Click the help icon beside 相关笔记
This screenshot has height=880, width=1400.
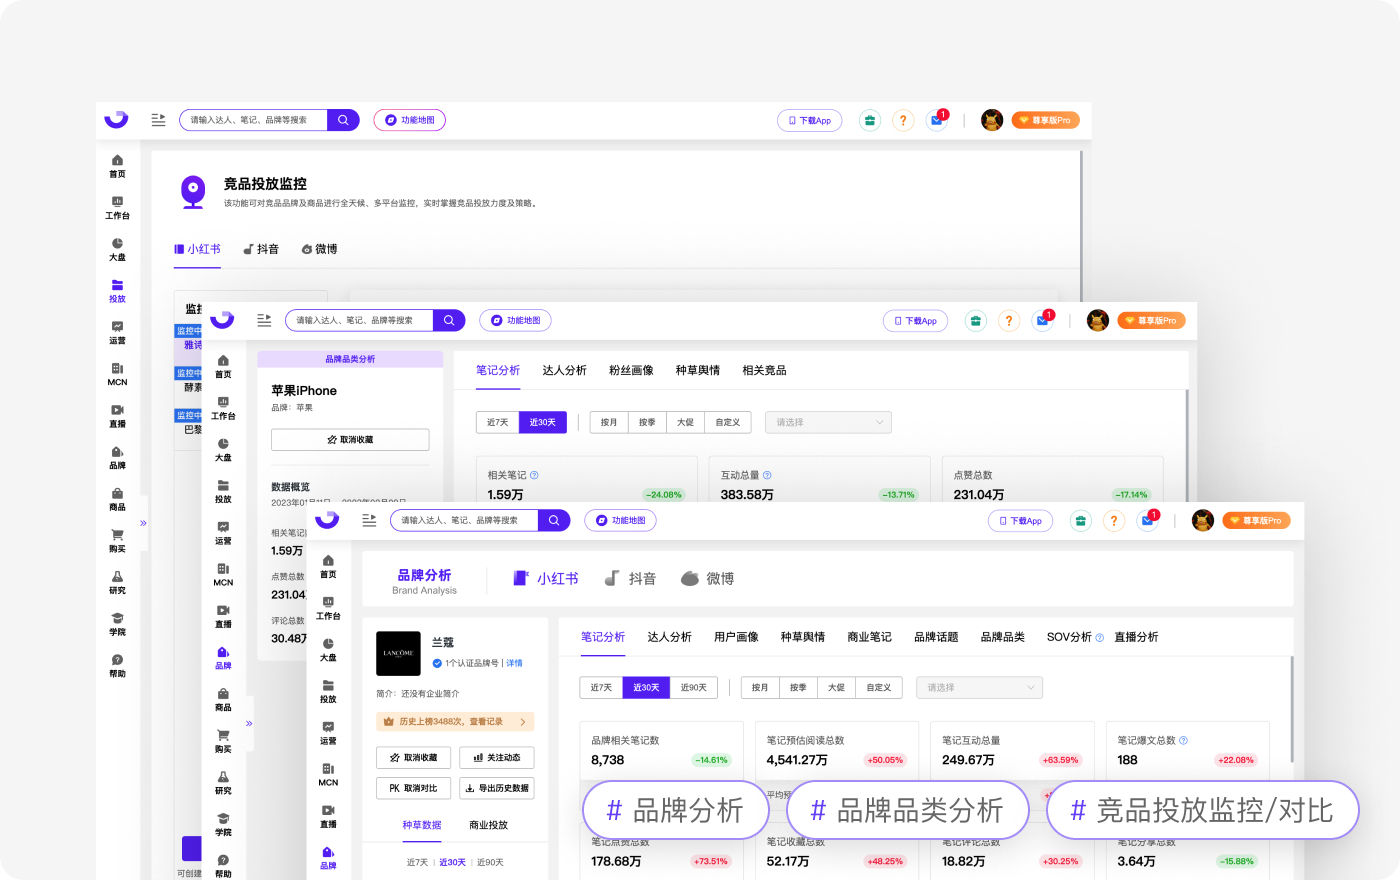coord(534,476)
